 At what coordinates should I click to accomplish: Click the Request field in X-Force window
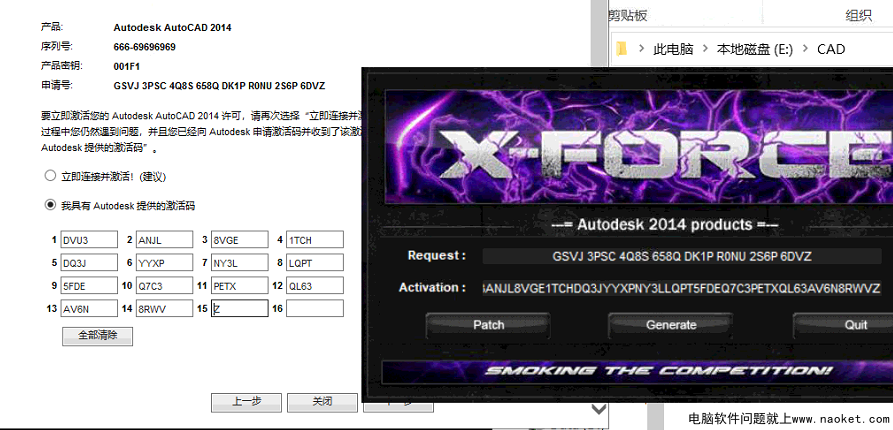tap(682, 256)
